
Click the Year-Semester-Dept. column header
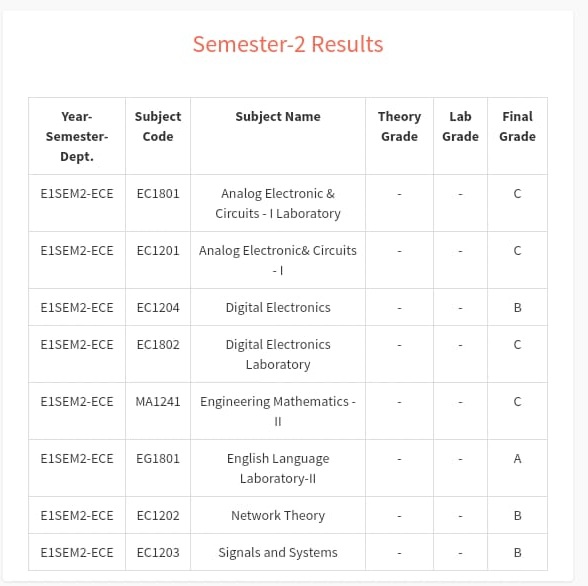(77, 136)
